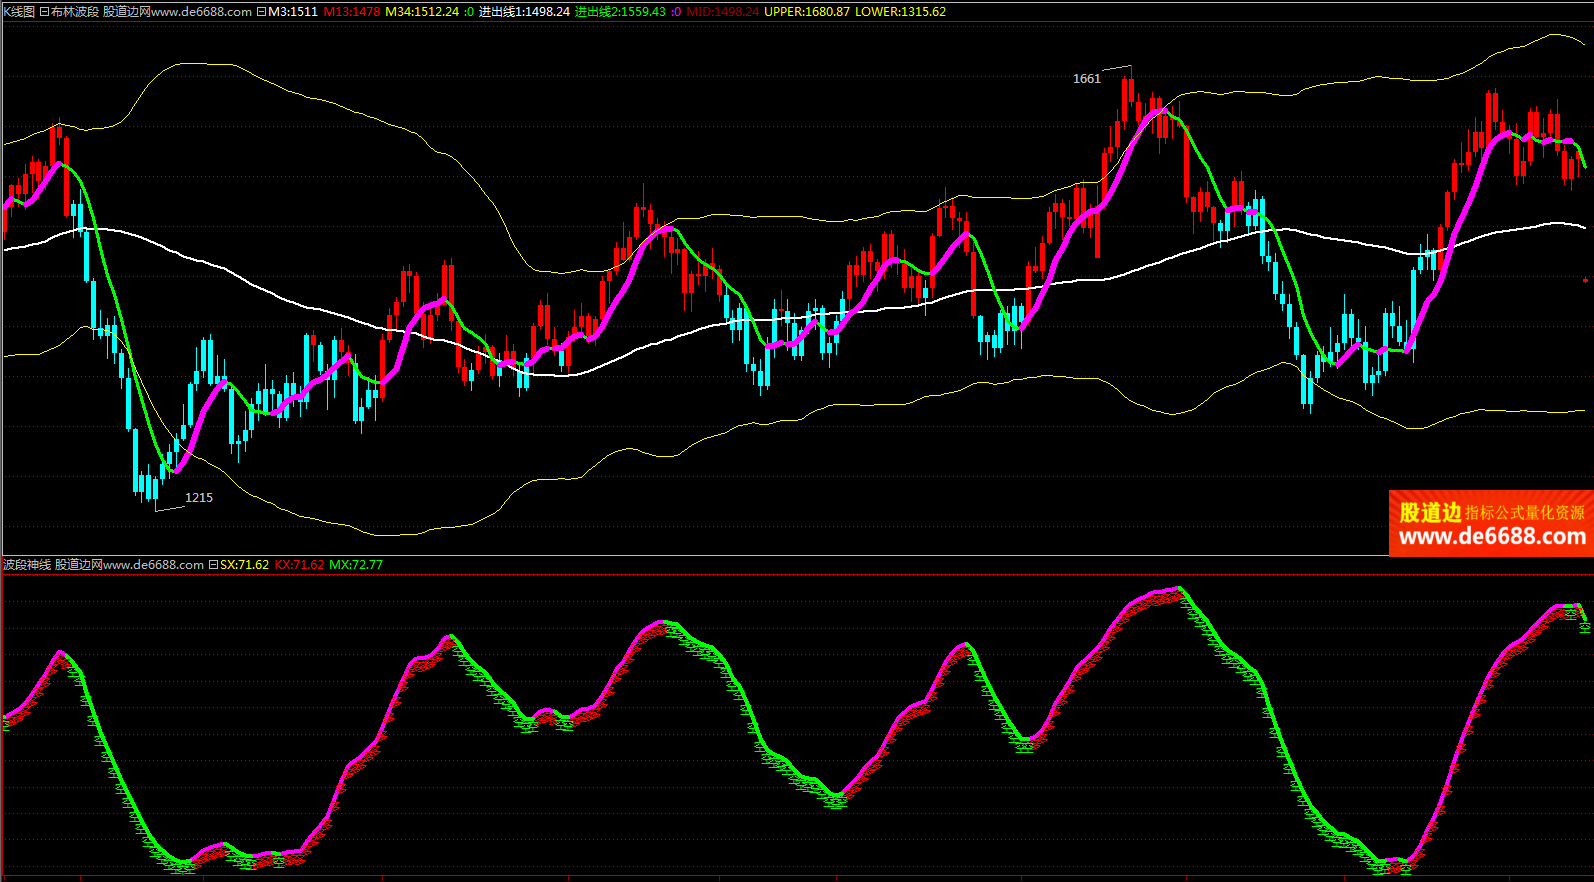The image size is (1594, 882).
Task: Select the green MX:72.77 value
Action: tap(356, 565)
